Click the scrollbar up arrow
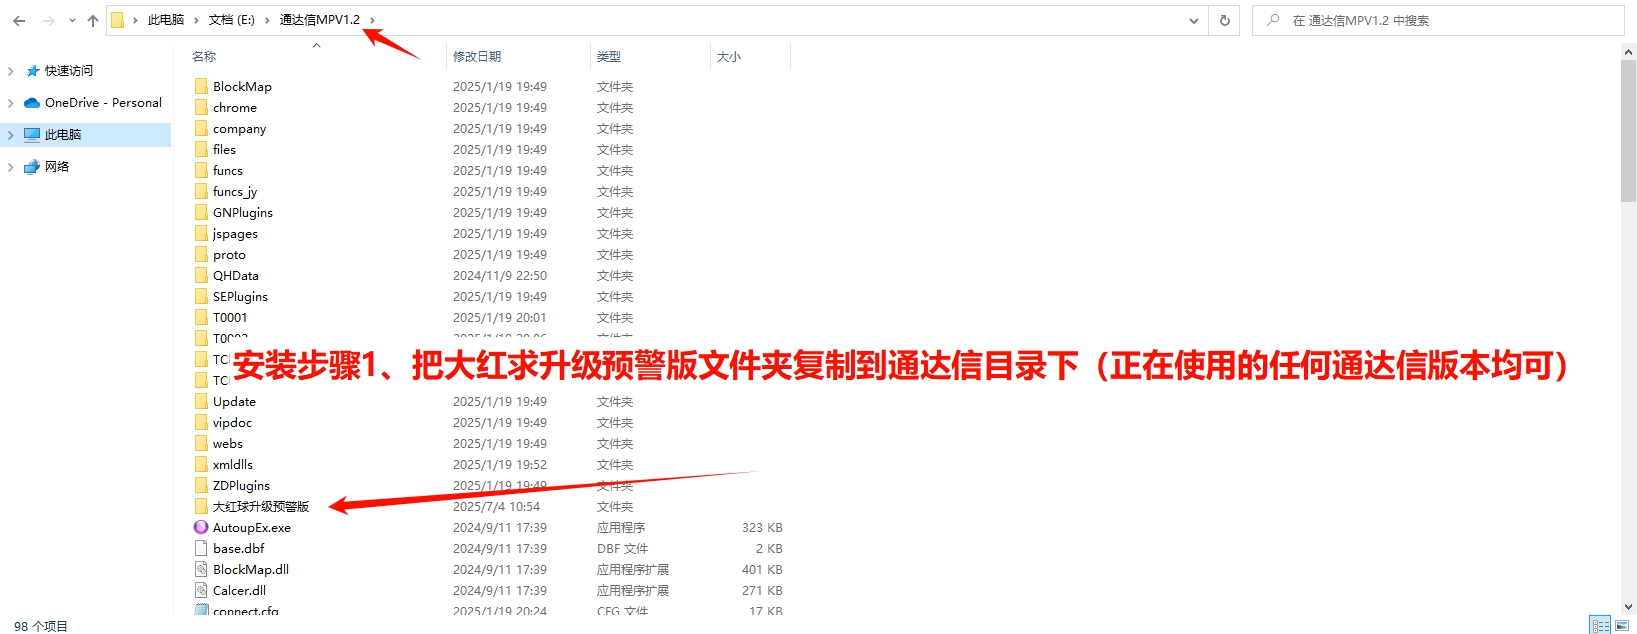The image size is (1637, 634). (1628, 51)
